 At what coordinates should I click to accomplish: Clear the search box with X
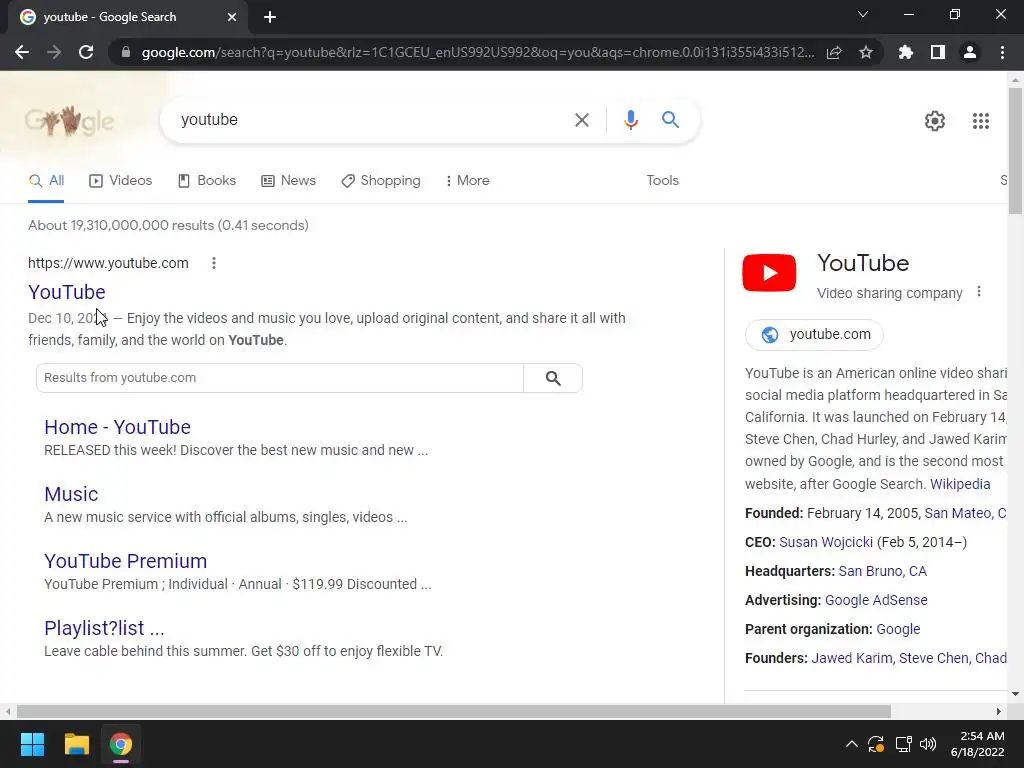[581, 120]
